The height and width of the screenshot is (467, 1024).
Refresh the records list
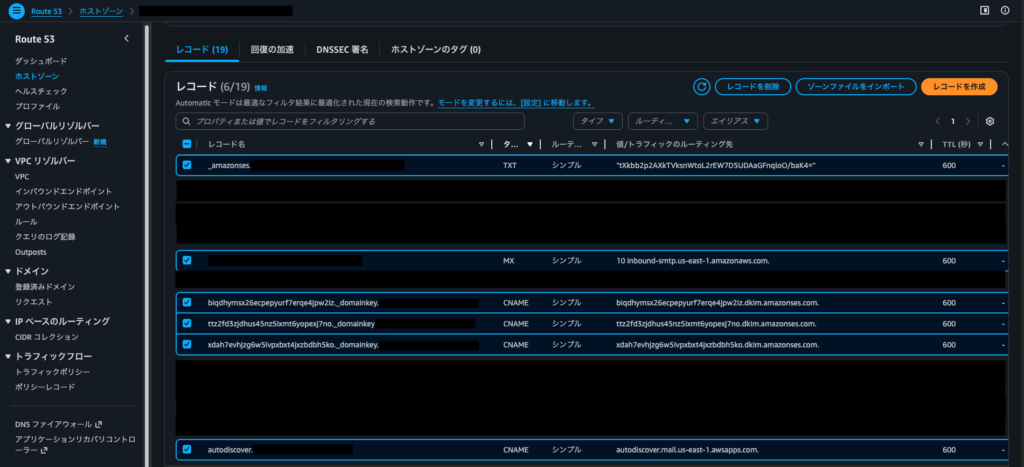(x=702, y=87)
